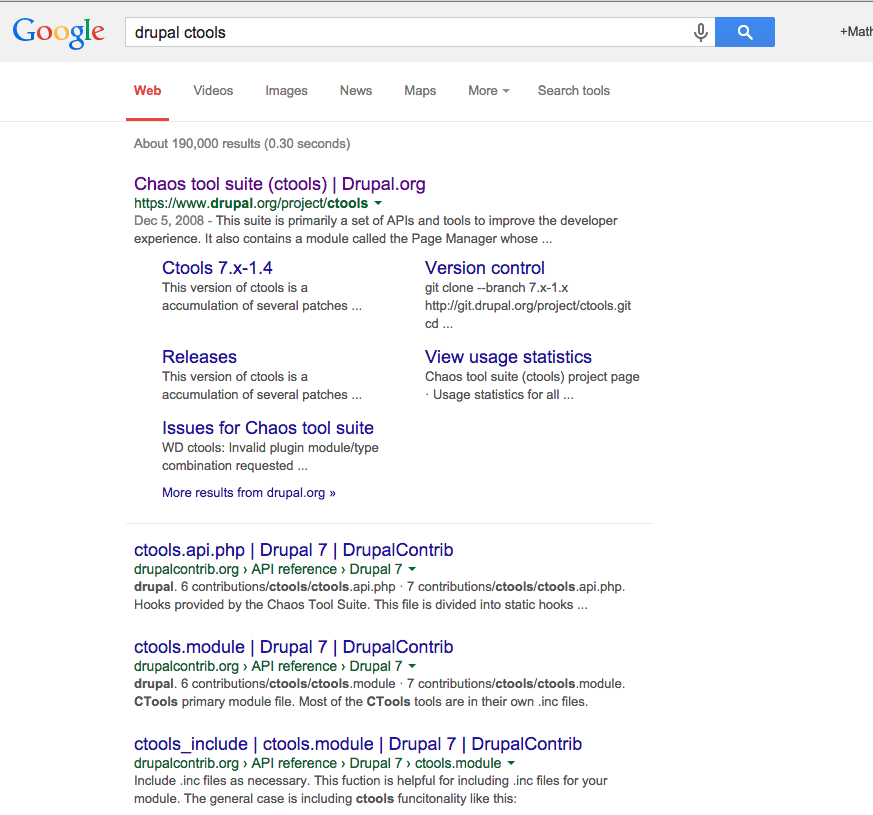Expand the More dropdown menu
This screenshot has width=873, height=815.
tap(489, 91)
